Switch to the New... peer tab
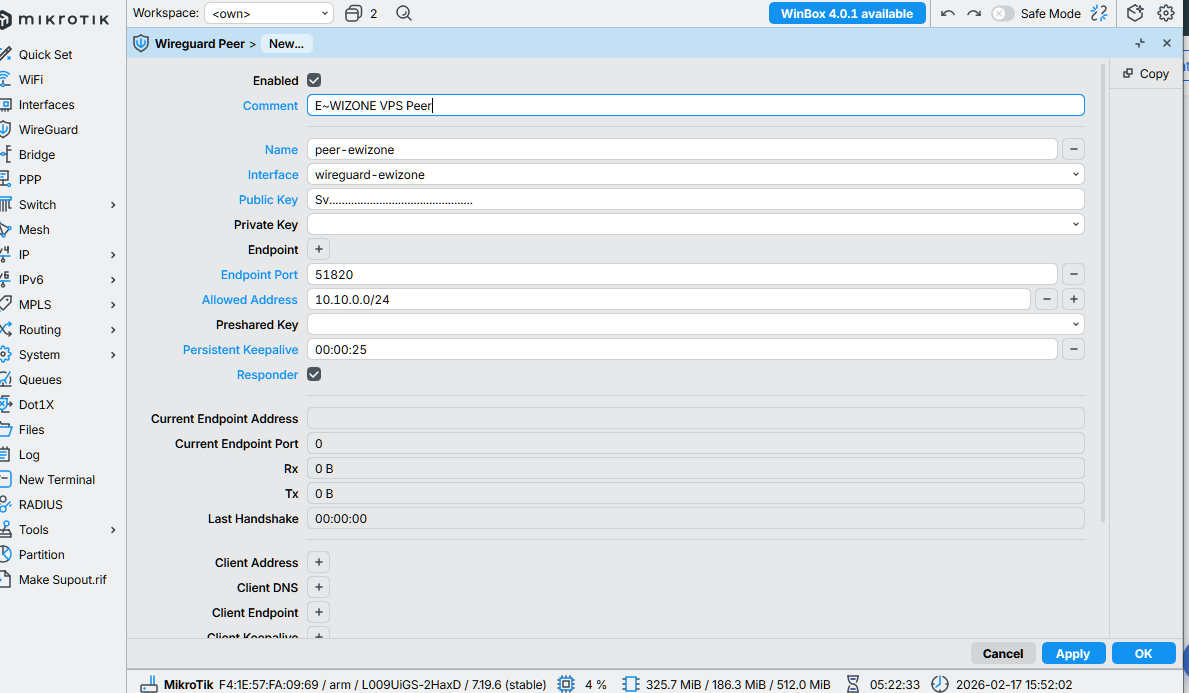Viewport: 1189px width, 693px height. point(286,43)
